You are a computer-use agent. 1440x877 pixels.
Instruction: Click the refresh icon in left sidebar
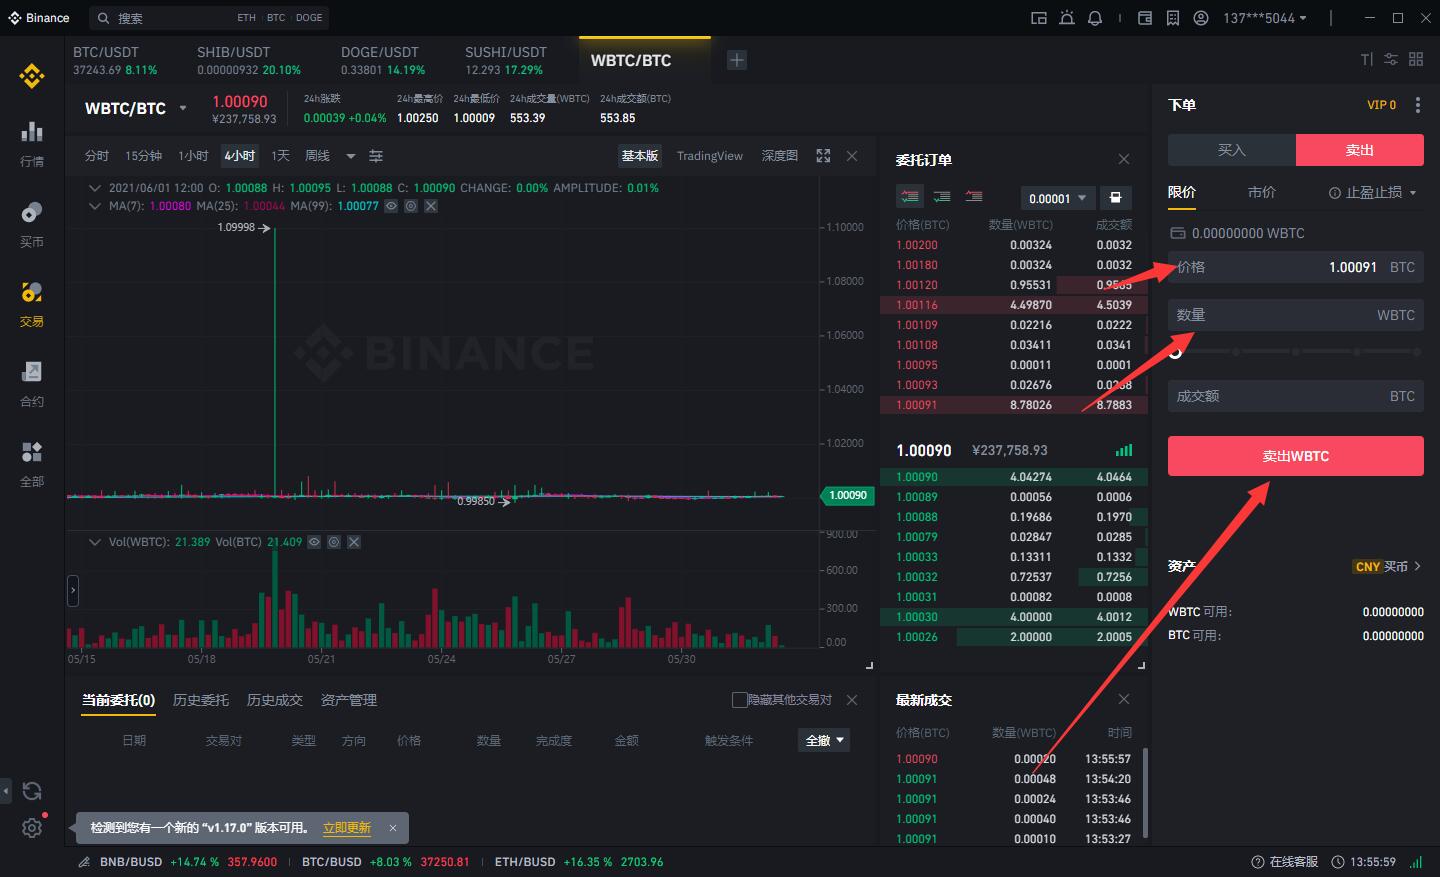(32, 791)
